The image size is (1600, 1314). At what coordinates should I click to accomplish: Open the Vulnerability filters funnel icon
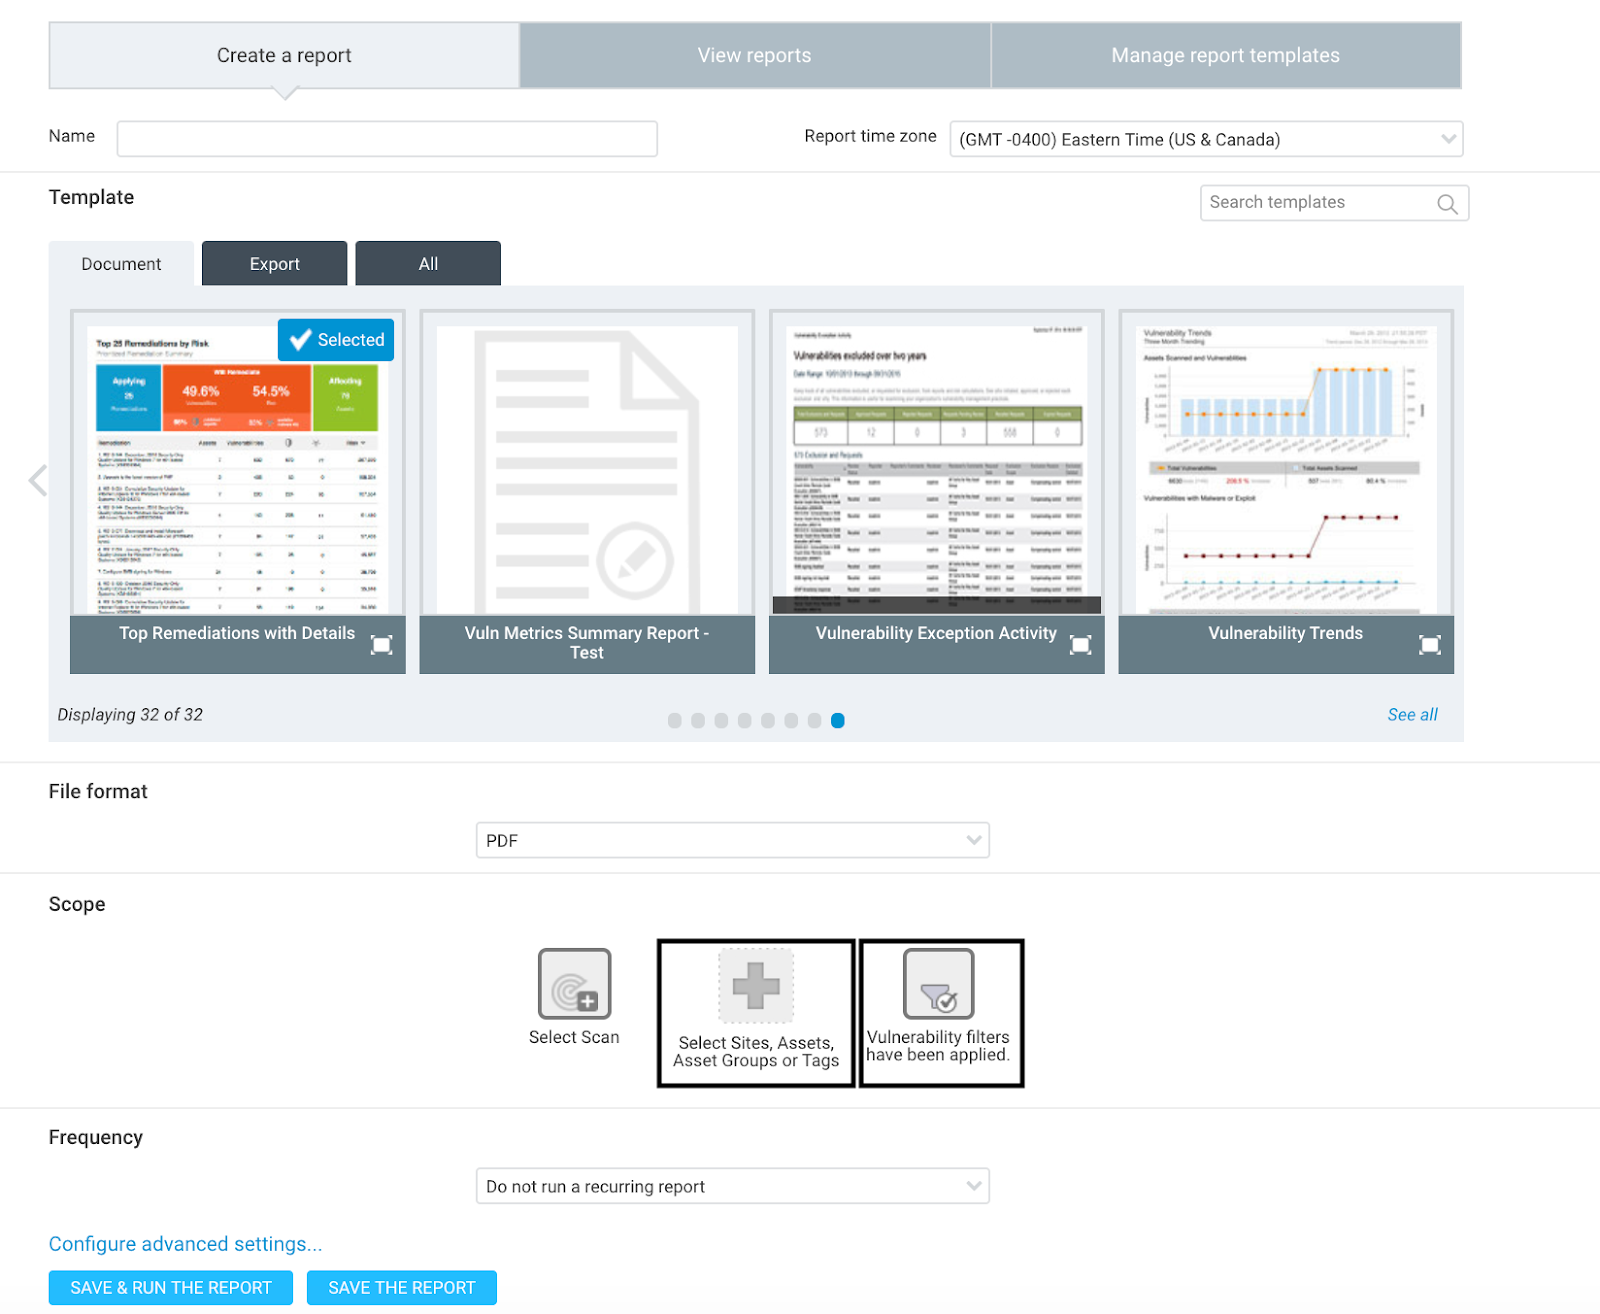pyautogui.click(x=938, y=984)
